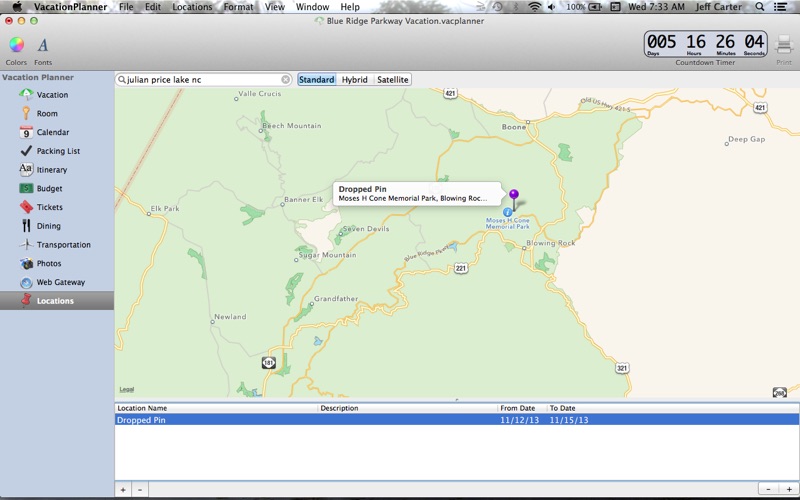The width and height of the screenshot is (800, 500).
Task: Click the Moses H Cone info marker
Action: click(x=507, y=212)
